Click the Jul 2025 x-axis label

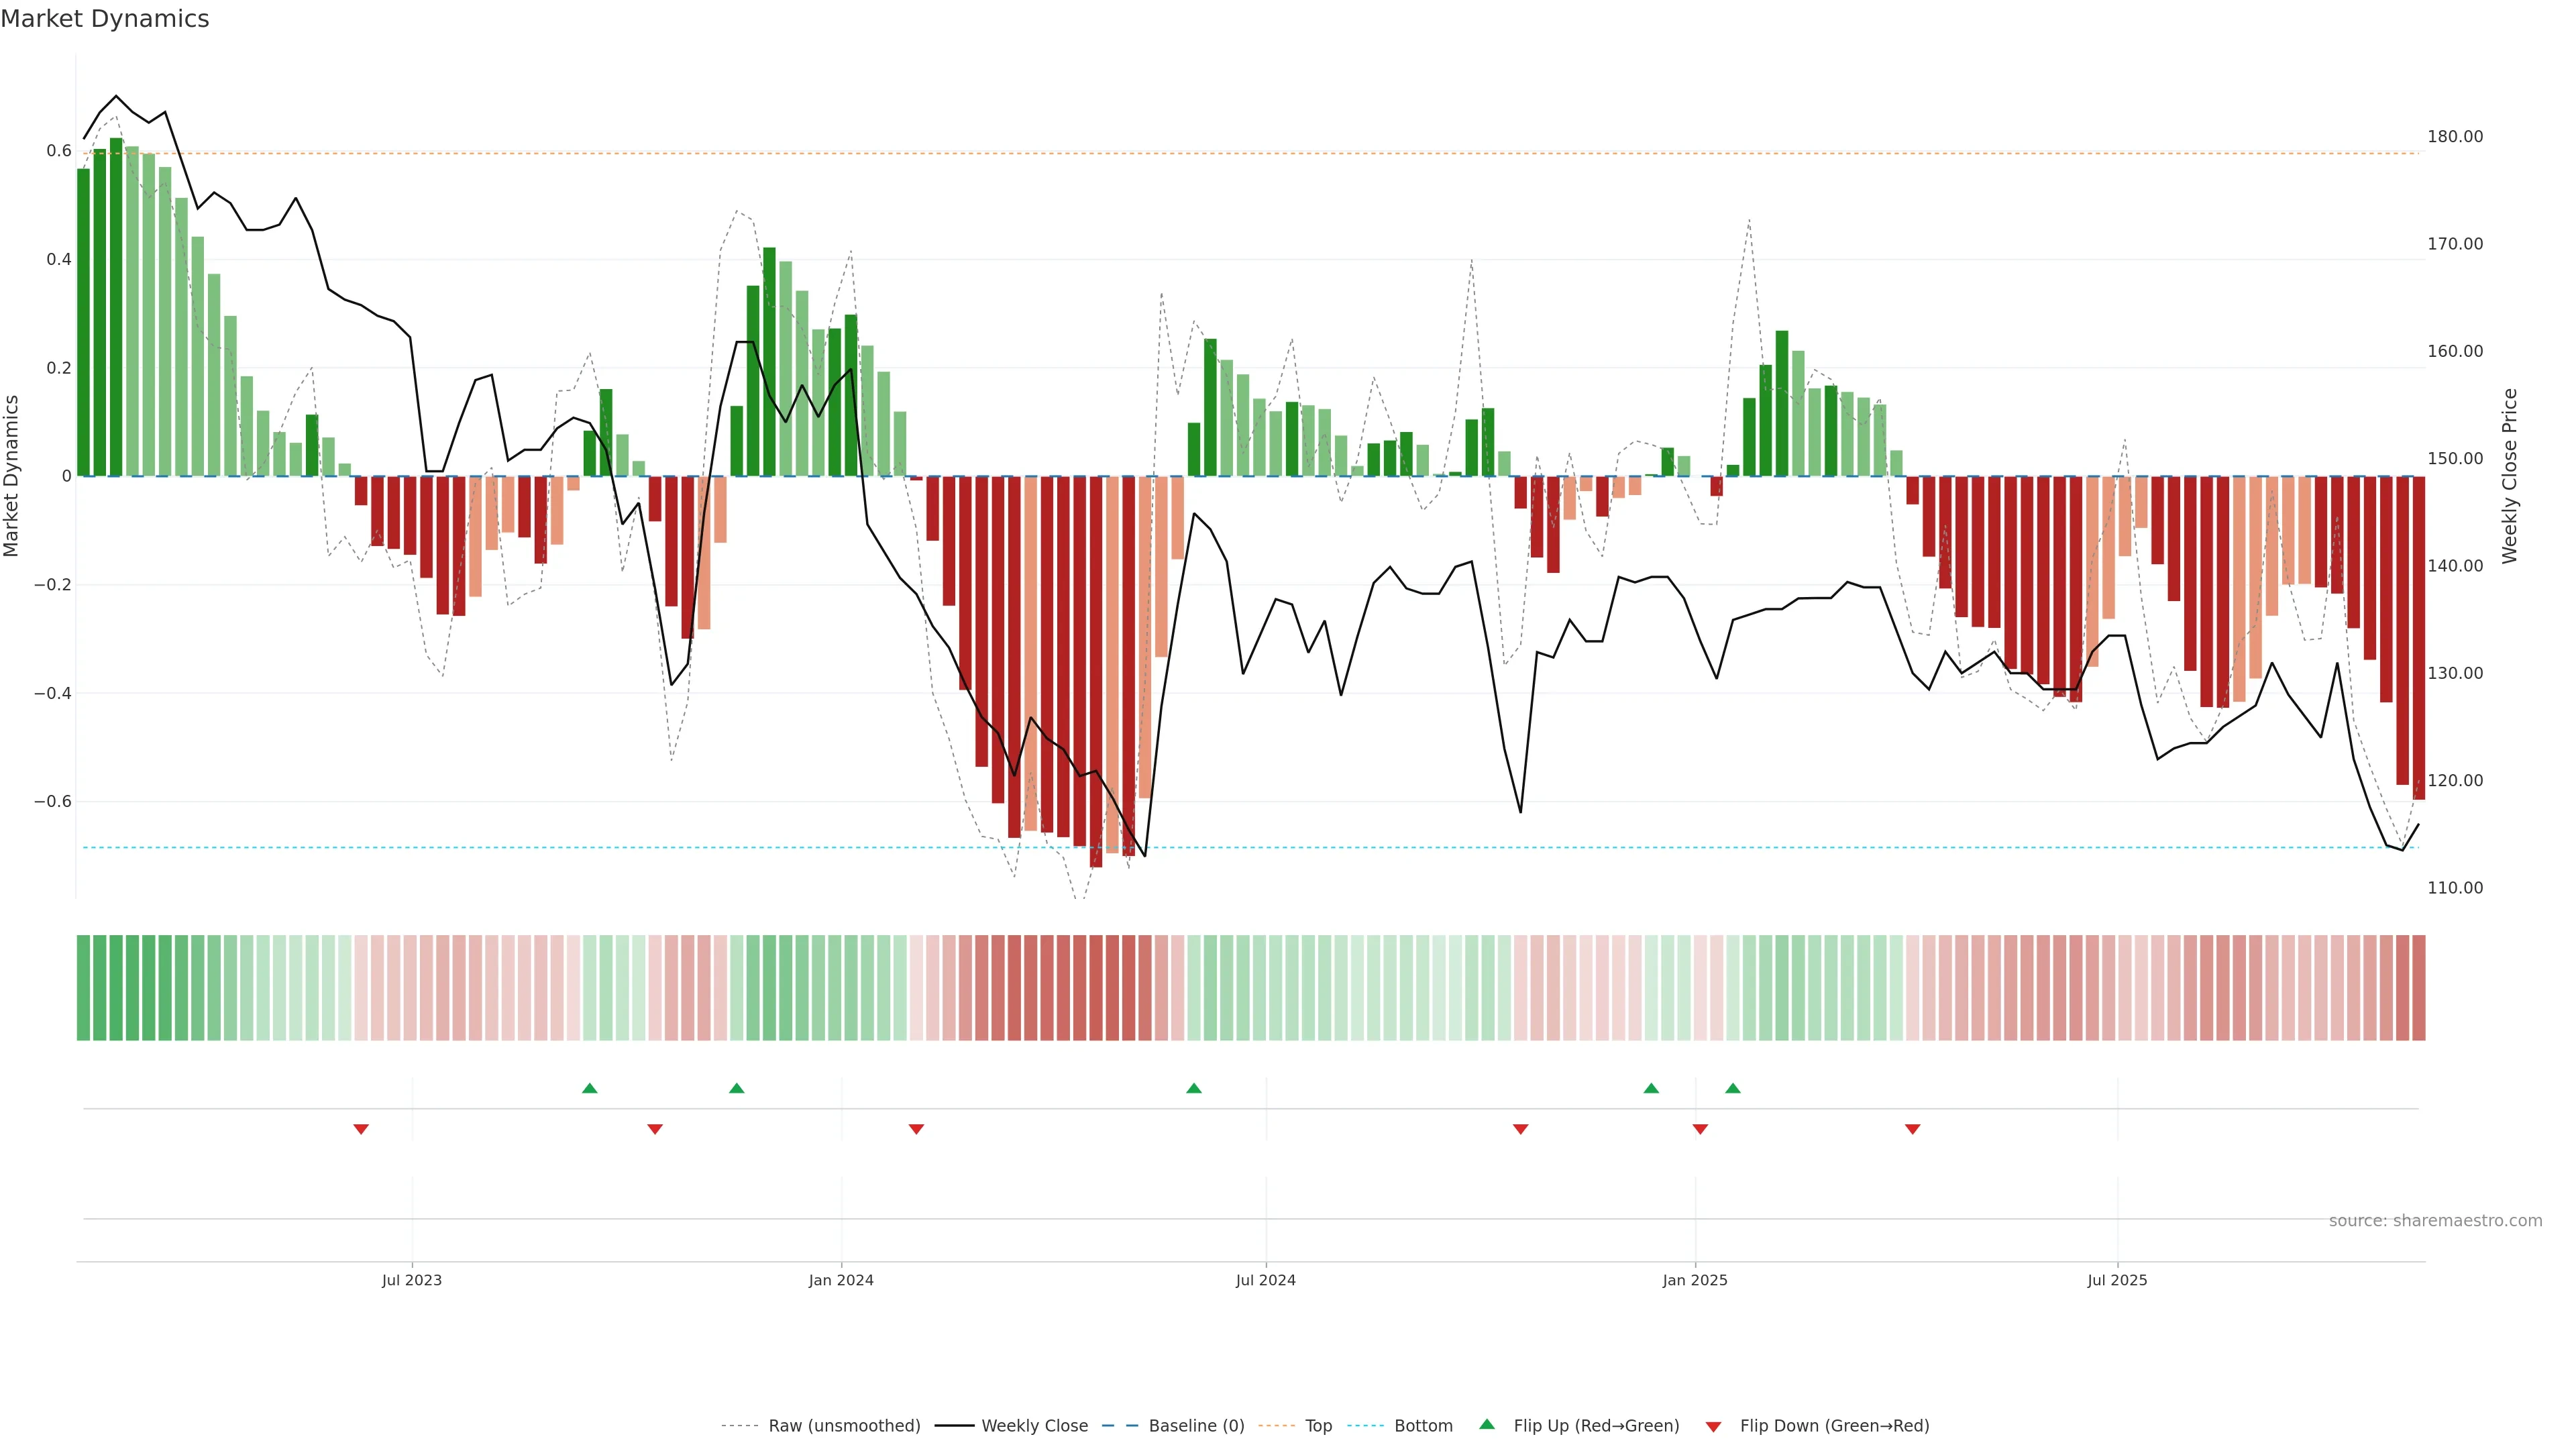[x=2117, y=1280]
